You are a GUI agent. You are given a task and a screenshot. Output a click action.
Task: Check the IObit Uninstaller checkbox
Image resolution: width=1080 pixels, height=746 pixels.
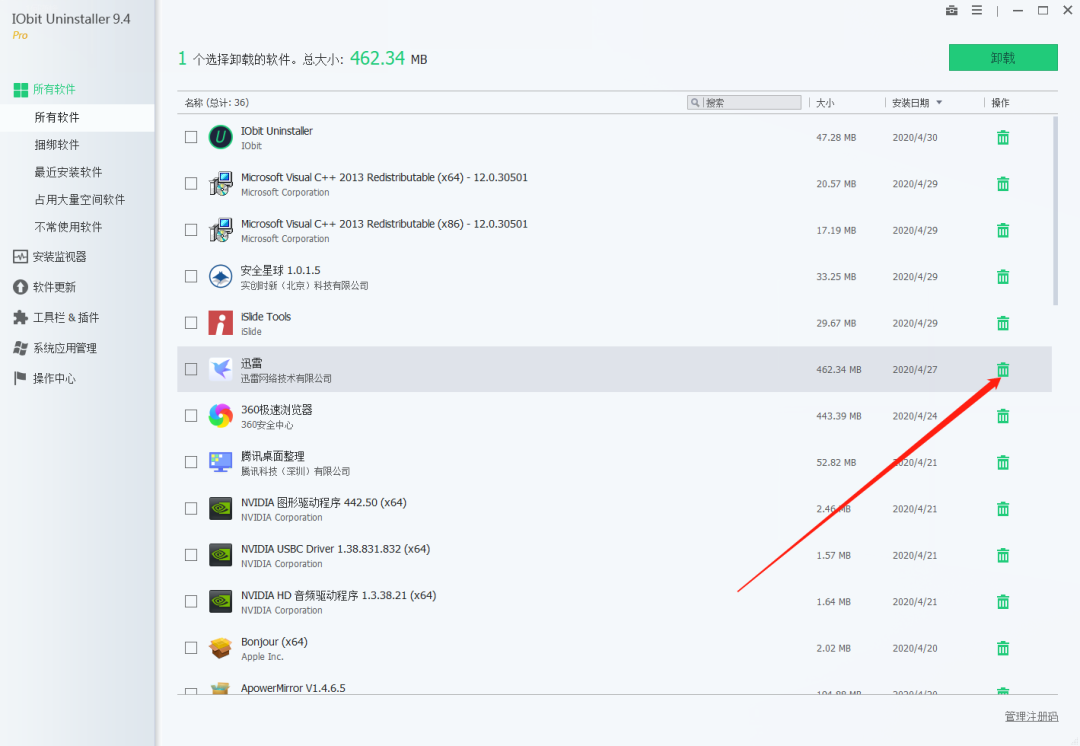coord(191,137)
